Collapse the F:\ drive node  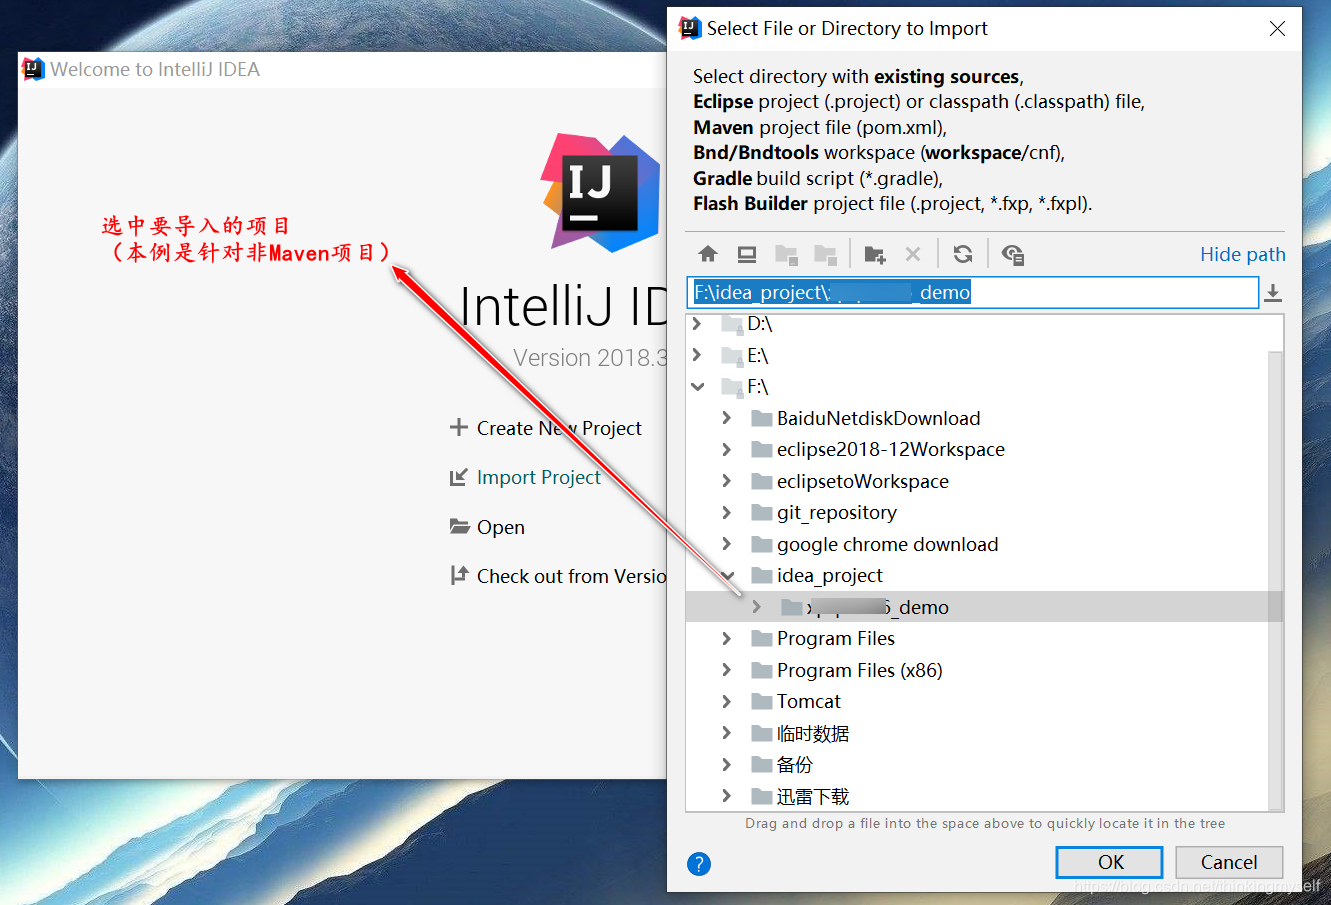coord(697,386)
